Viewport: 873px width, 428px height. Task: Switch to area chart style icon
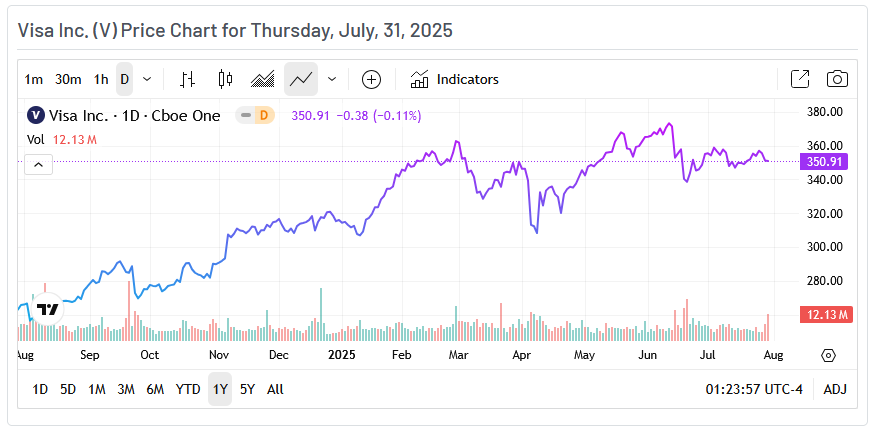(x=262, y=79)
